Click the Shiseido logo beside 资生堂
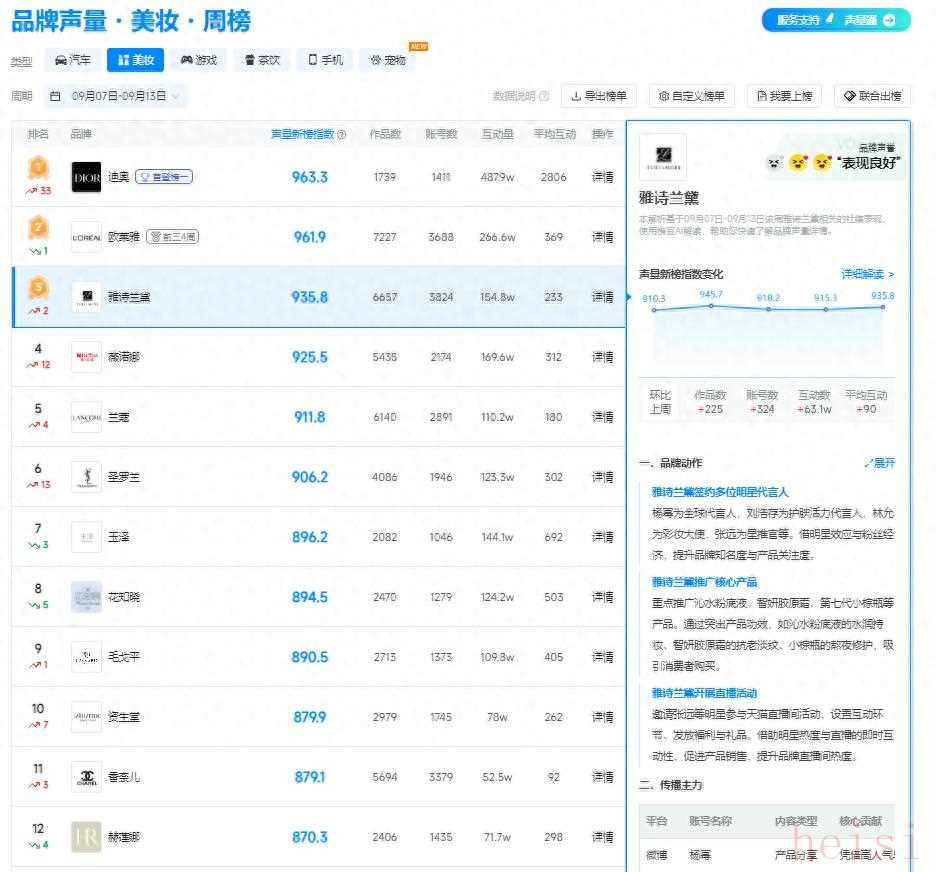The height and width of the screenshot is (872, 936). 86,717
